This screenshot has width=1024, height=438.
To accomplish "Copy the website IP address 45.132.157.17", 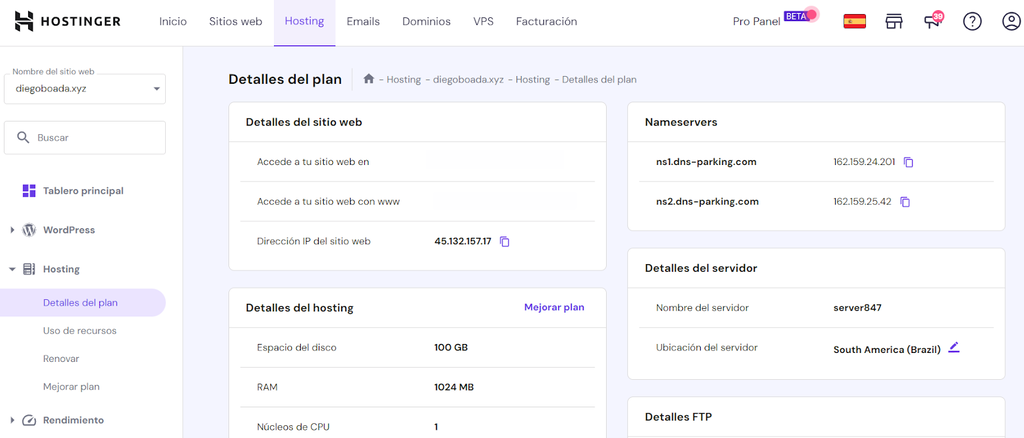I will tap(505, 242).
